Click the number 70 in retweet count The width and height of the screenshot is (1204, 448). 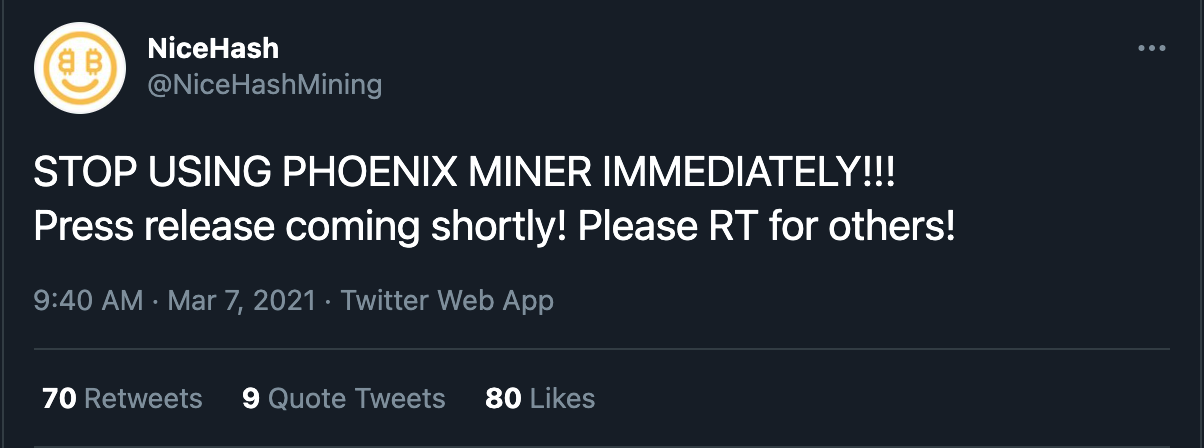(60, 398)
